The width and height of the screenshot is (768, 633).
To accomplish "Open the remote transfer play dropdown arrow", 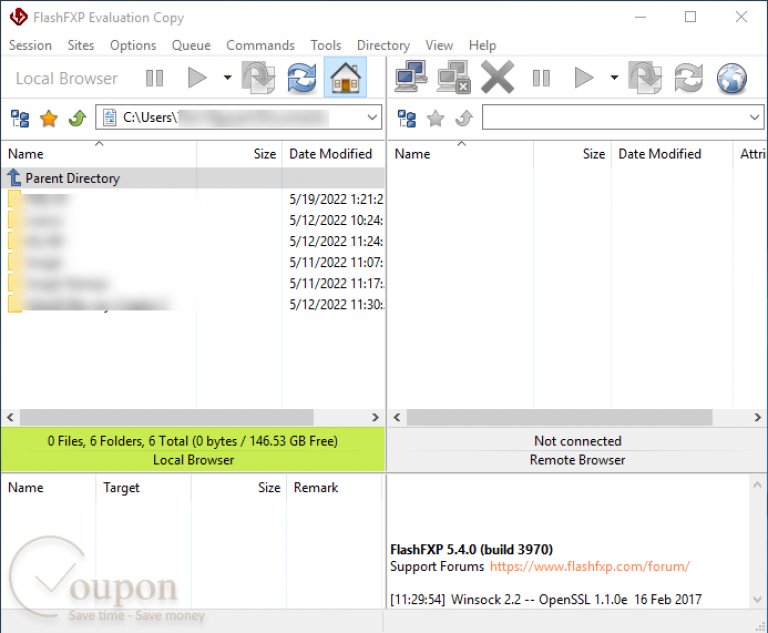I will pos(614,77).
